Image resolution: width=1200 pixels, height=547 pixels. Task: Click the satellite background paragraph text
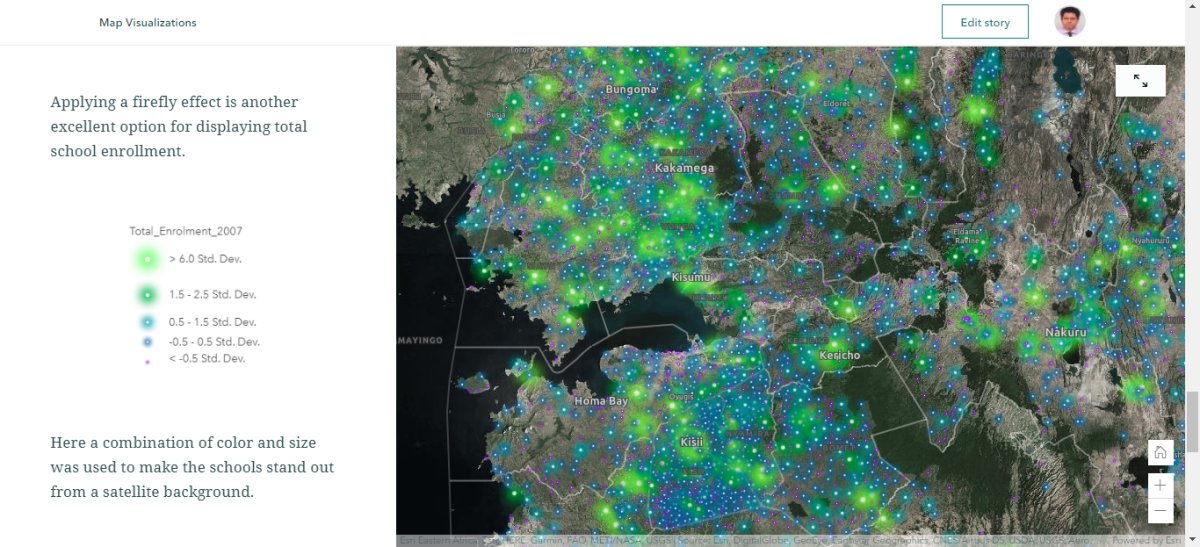click(192, 467)
